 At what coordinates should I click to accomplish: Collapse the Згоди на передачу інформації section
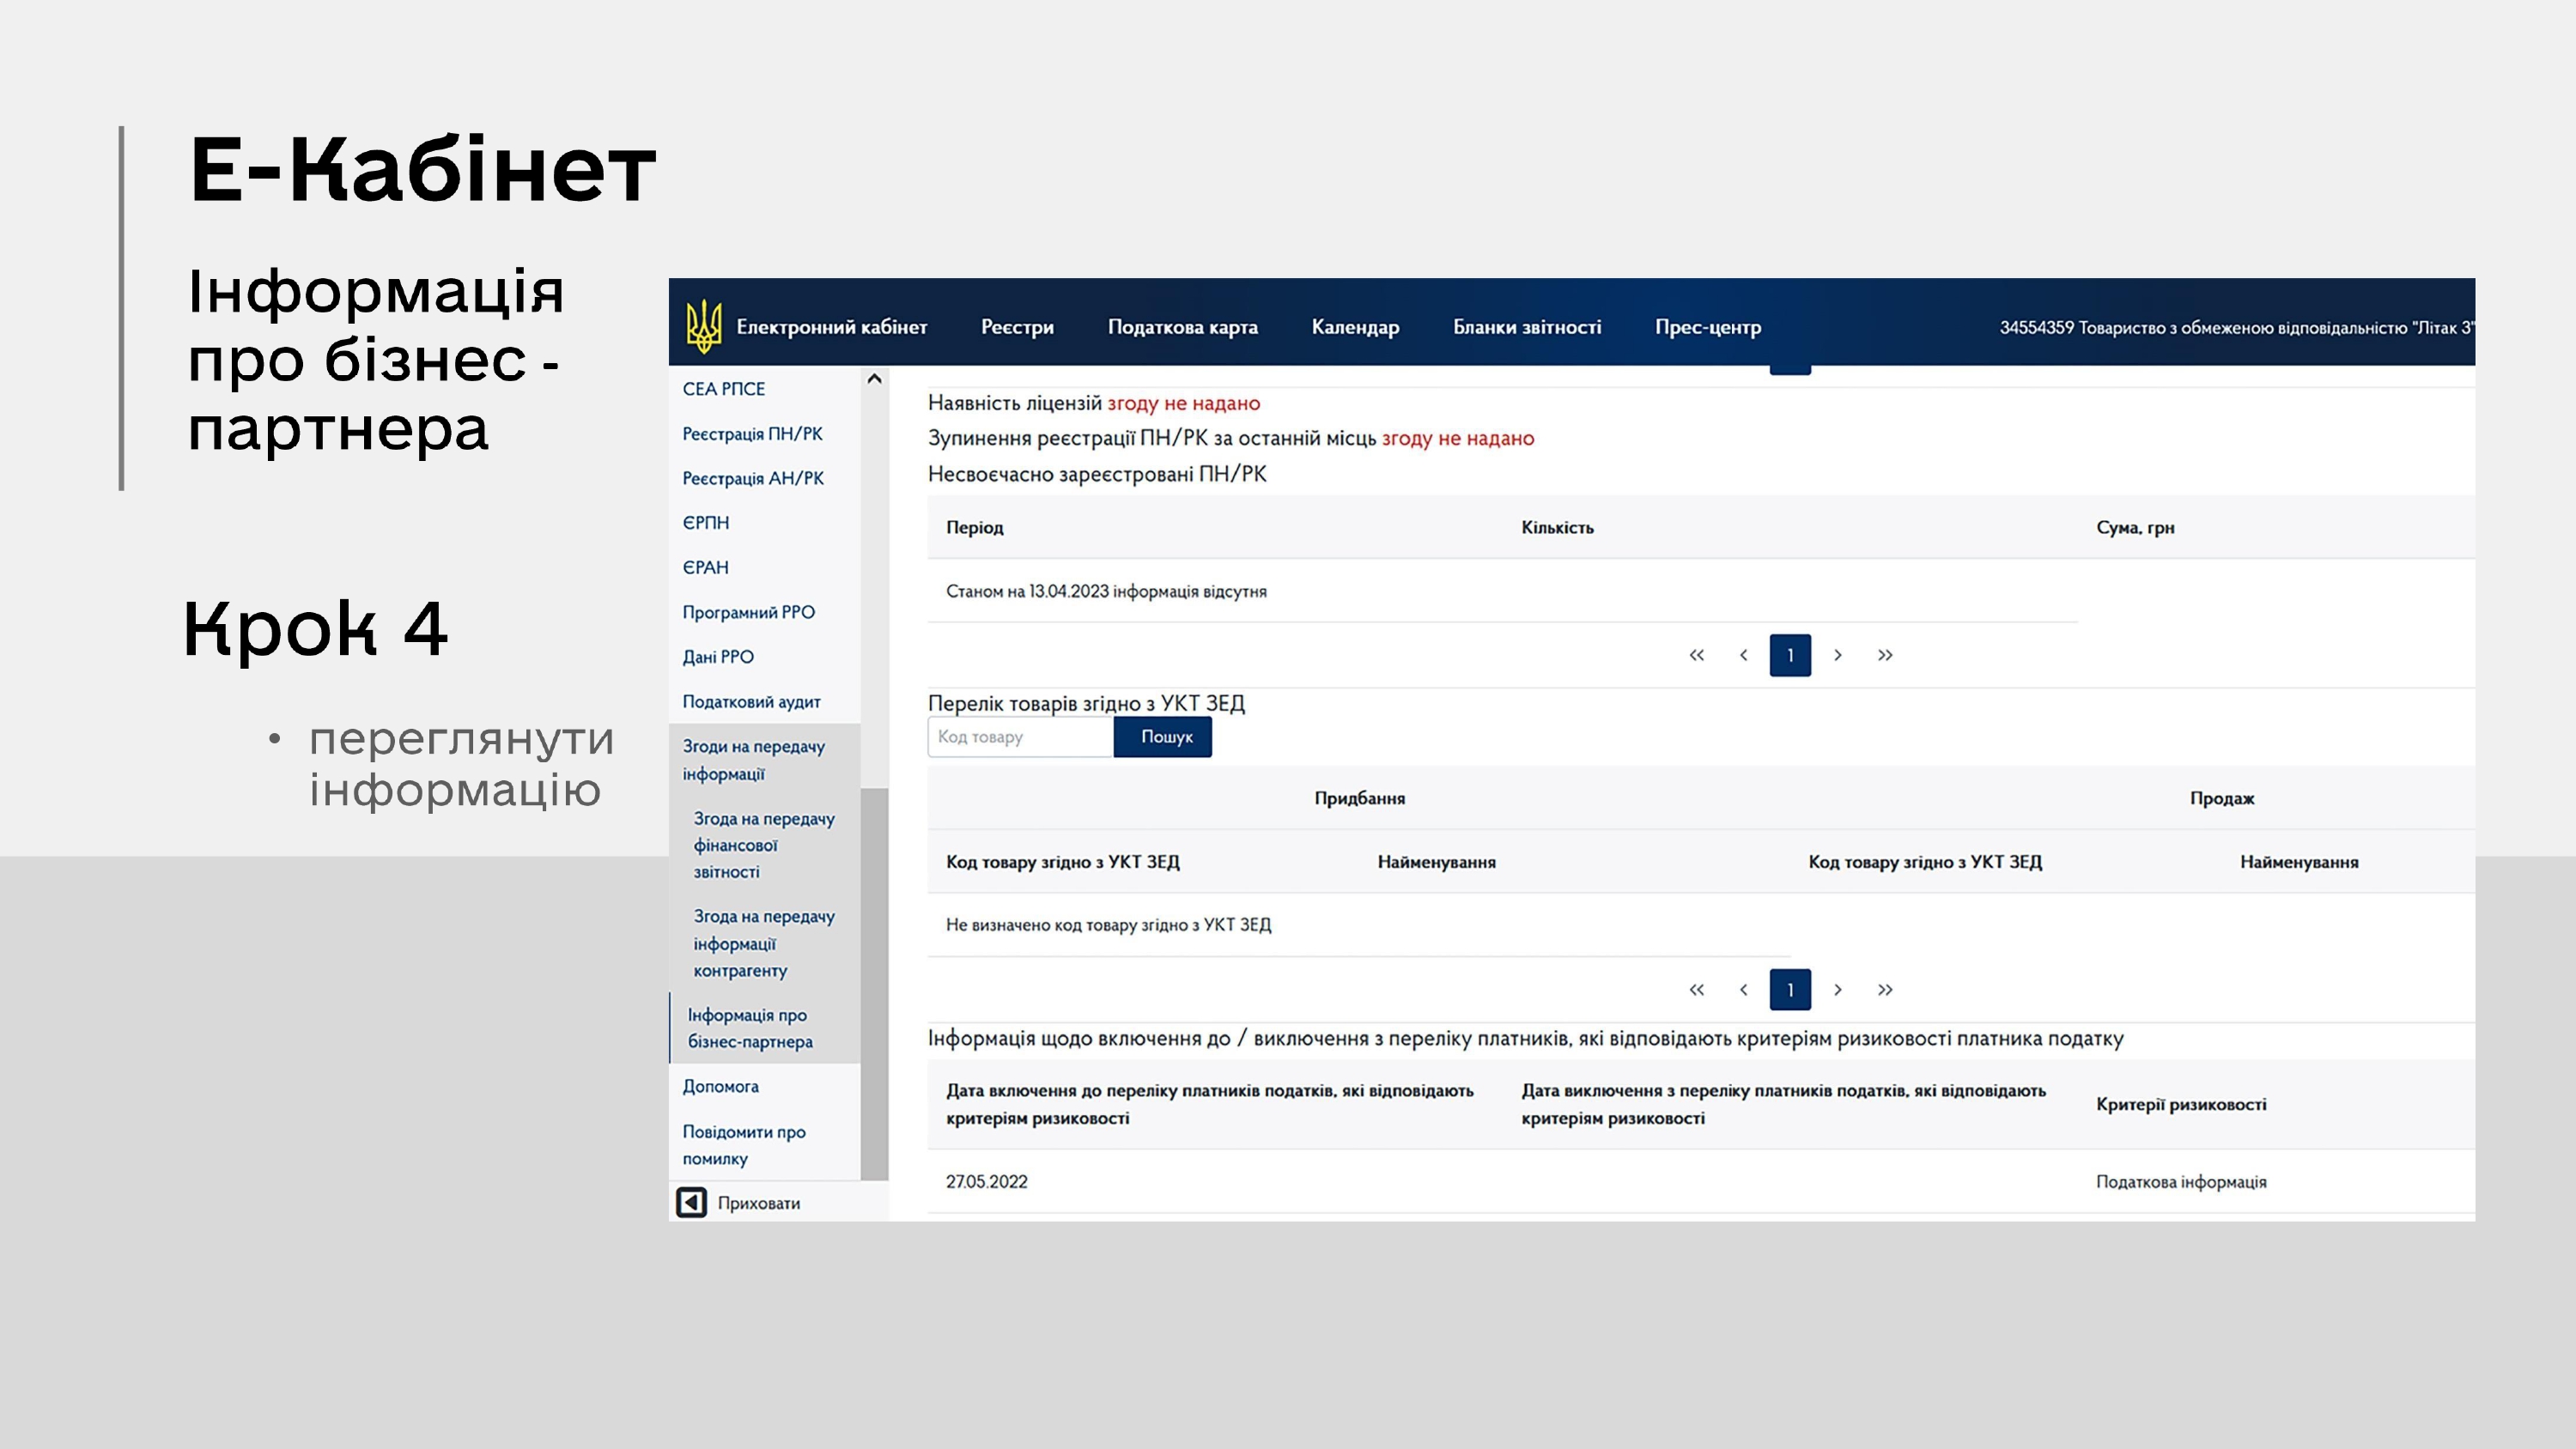pos(753,759)
